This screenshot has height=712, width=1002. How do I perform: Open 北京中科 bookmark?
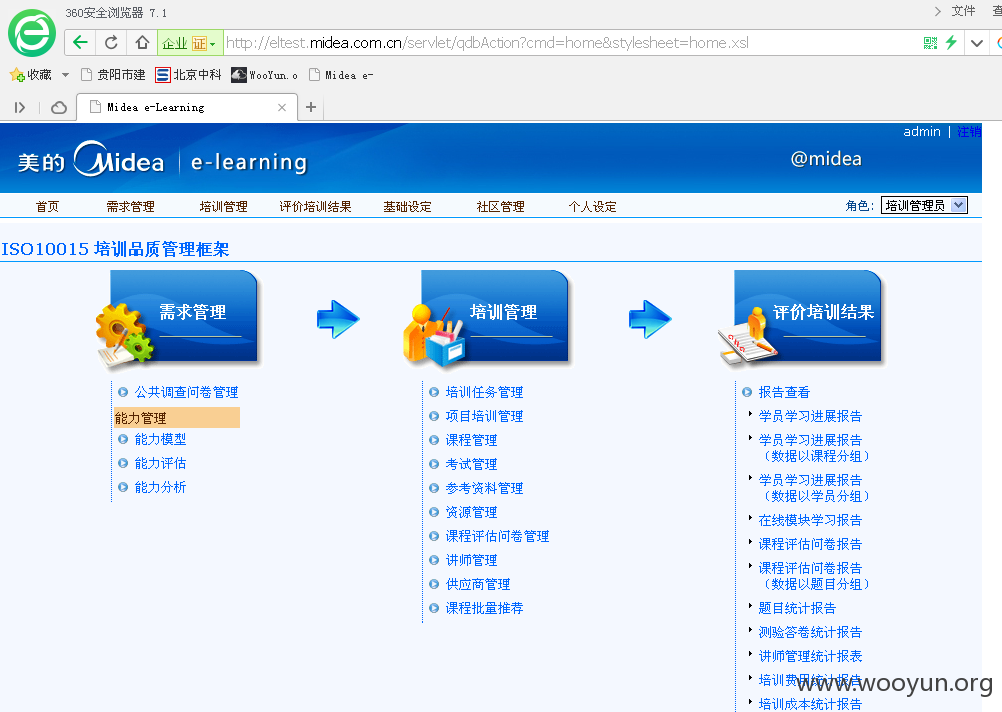(188, 75)
